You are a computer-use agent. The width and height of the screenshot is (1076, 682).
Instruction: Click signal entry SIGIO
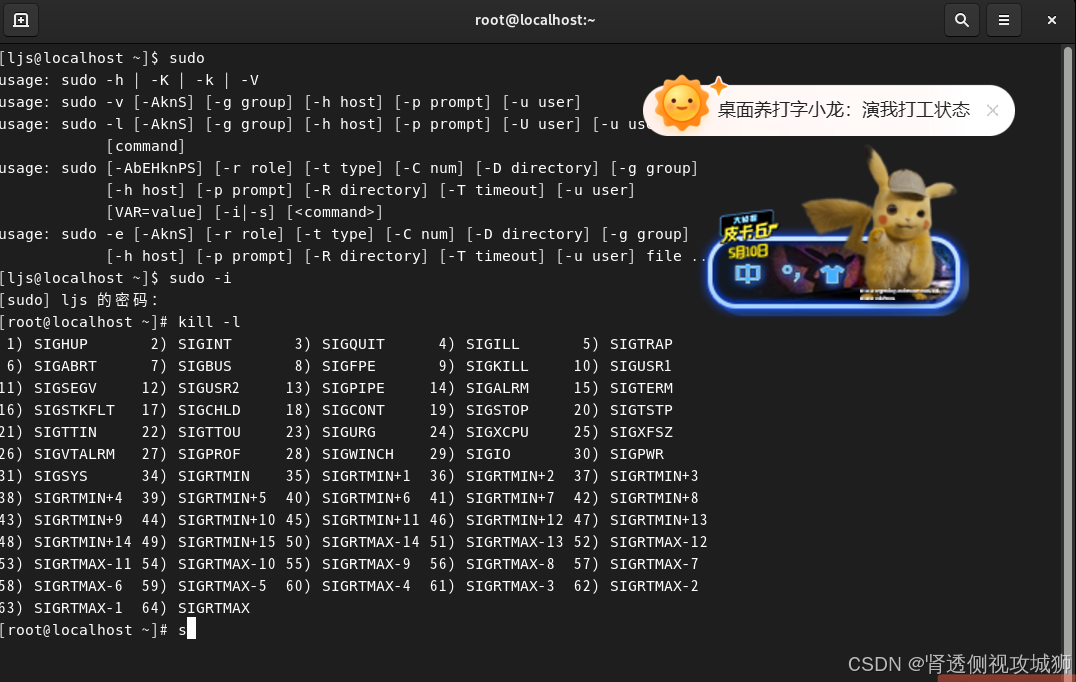click(488, 454)
